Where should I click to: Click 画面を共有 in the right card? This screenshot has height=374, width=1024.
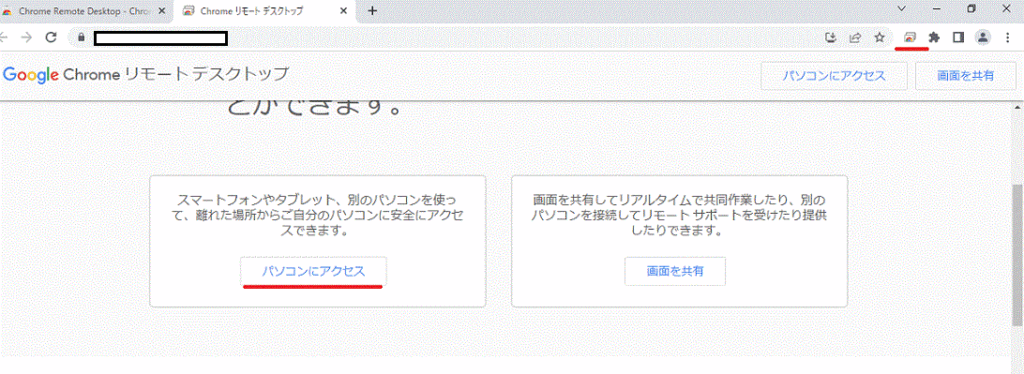[675, 271]
